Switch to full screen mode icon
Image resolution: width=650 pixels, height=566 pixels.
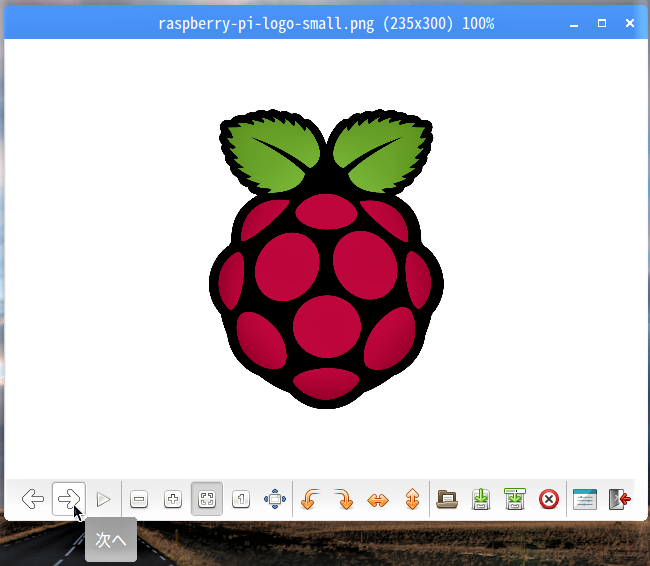pyautogui.click(x=275, y=499)
